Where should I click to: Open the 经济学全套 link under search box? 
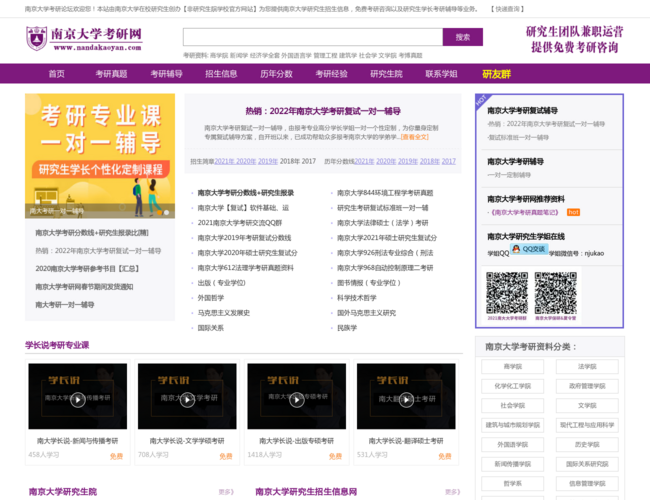264,56
